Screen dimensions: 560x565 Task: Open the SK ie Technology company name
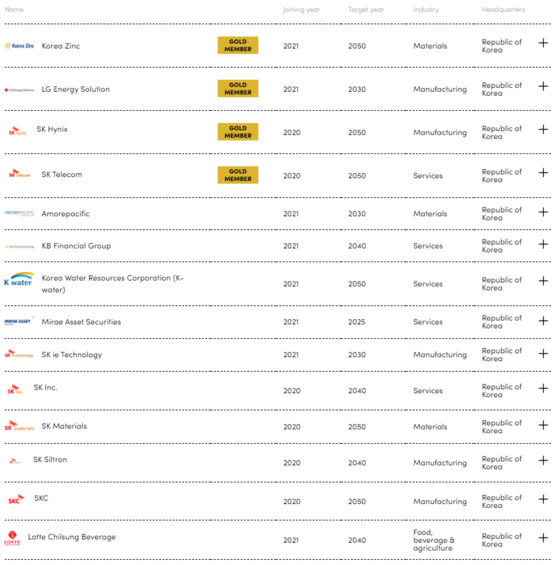(72, 355)
